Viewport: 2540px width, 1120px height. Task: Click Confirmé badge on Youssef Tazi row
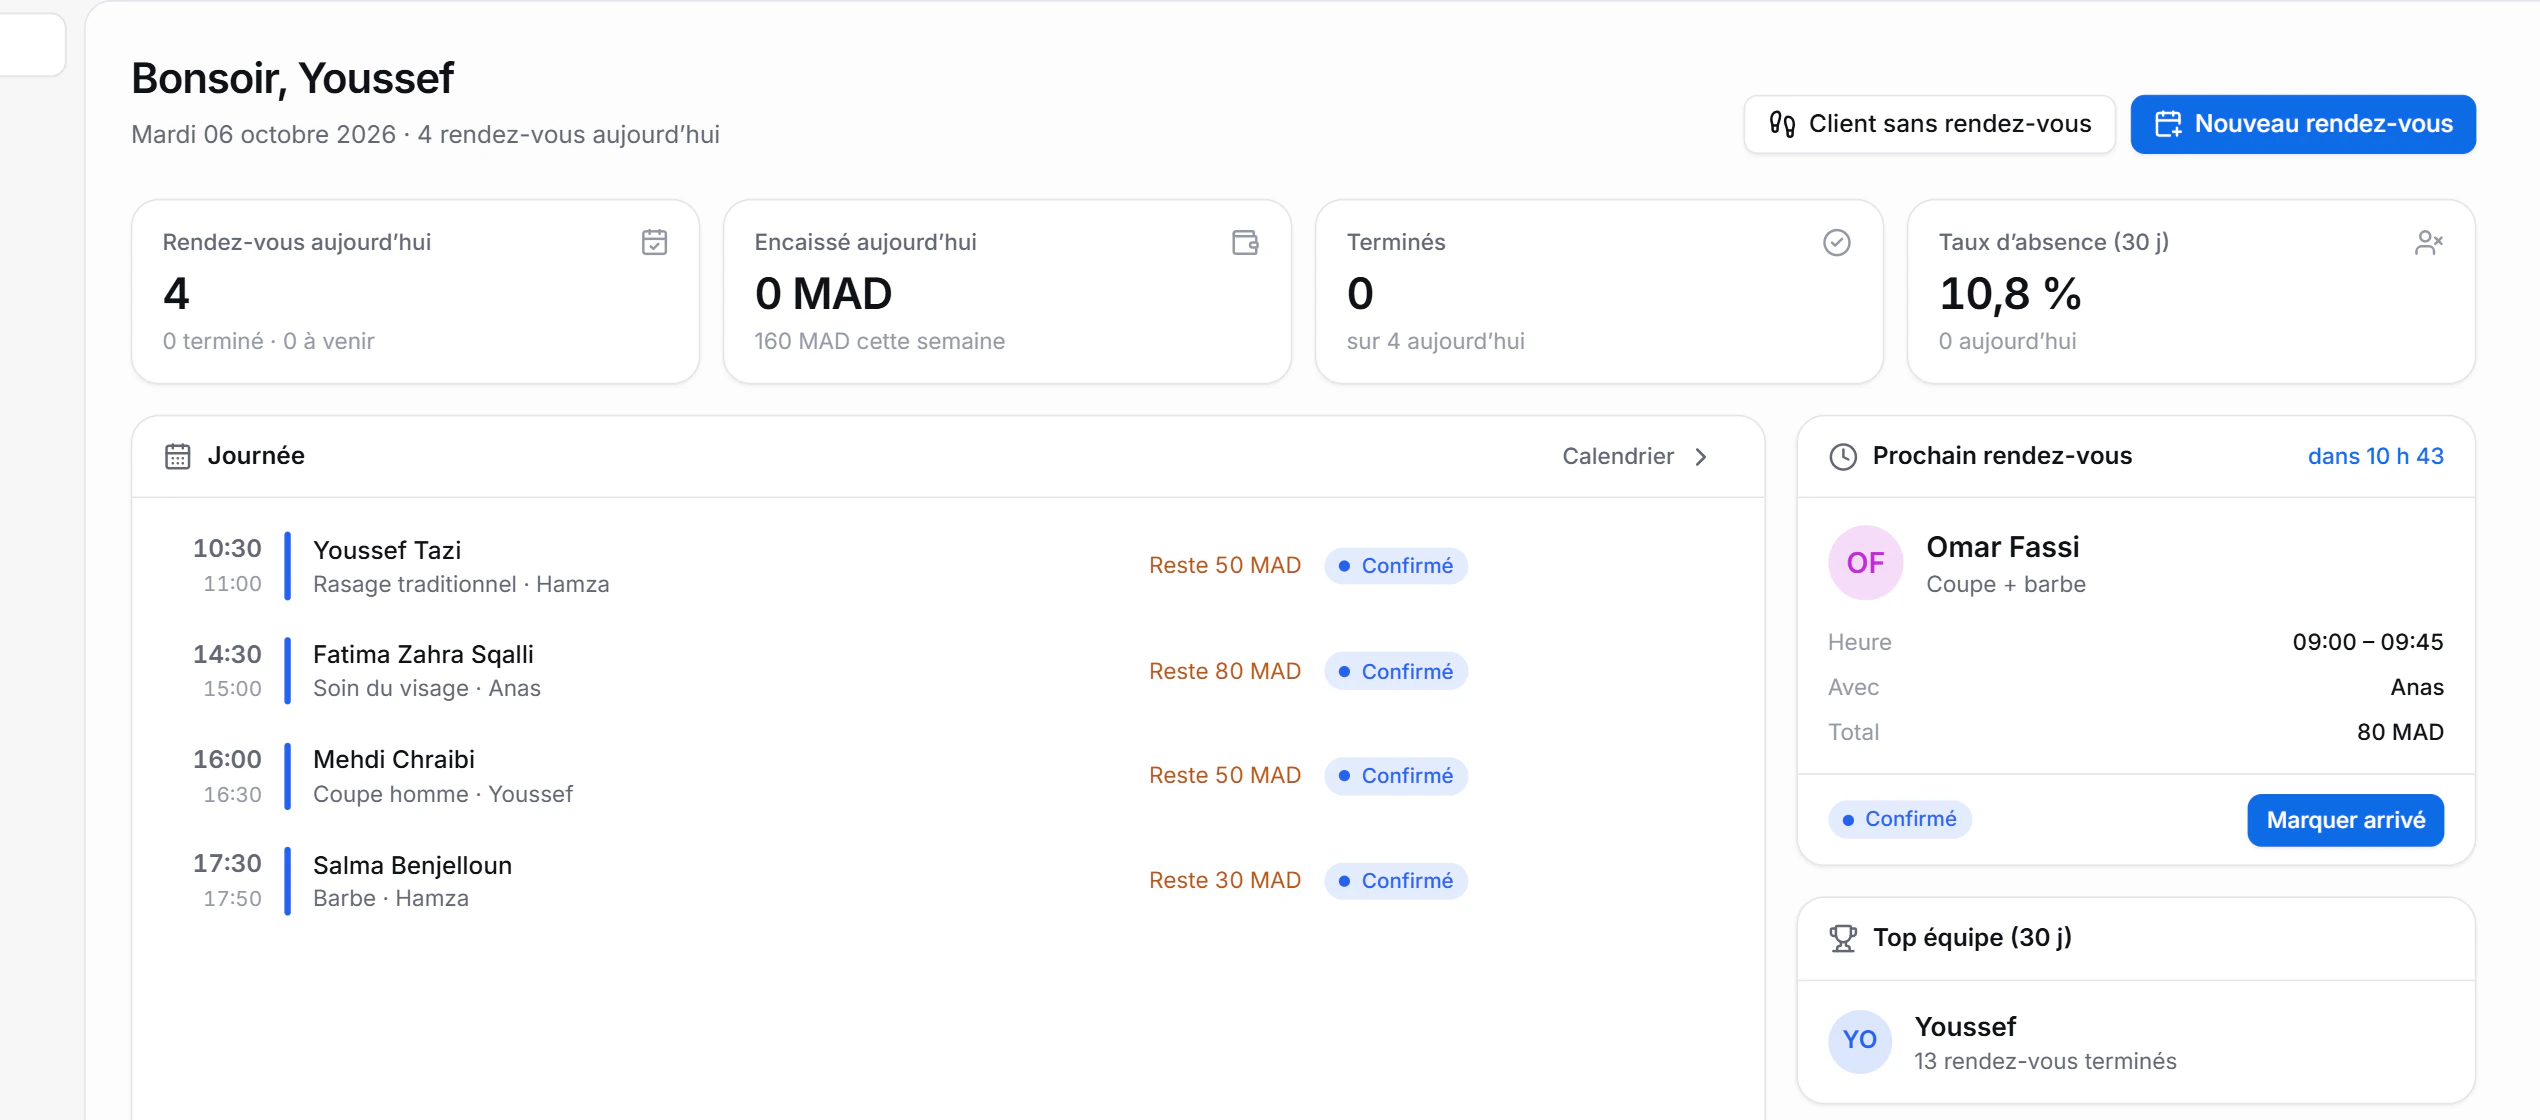[x=1396, y=566]
